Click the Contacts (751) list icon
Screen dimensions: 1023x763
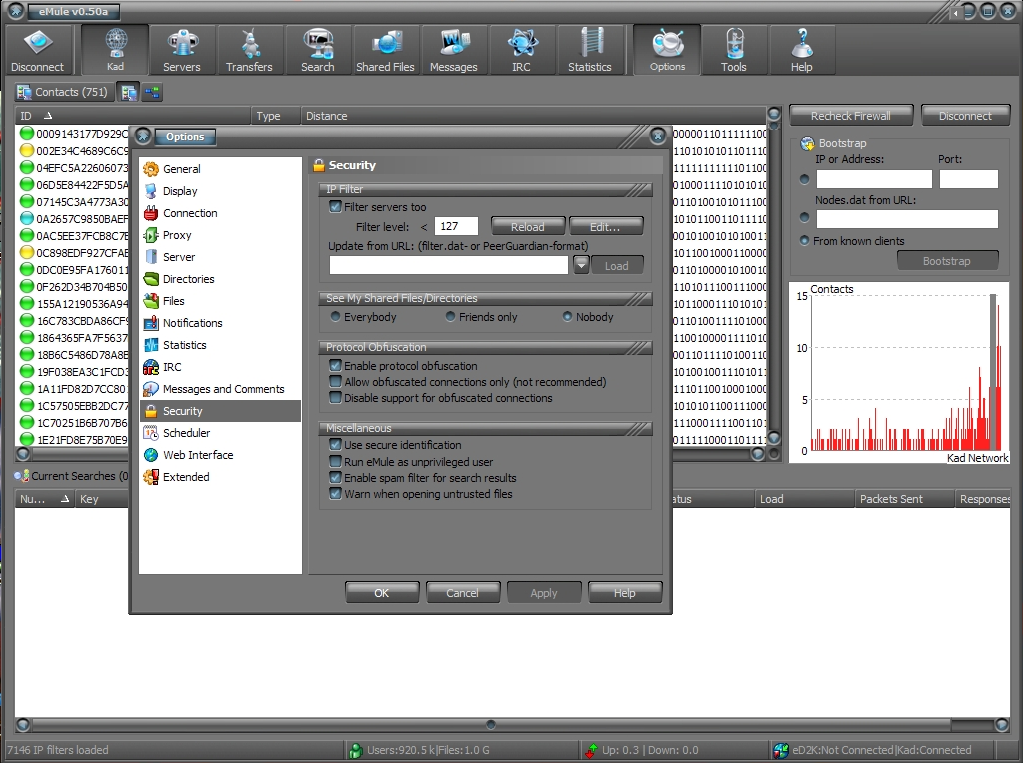point(24,92)
